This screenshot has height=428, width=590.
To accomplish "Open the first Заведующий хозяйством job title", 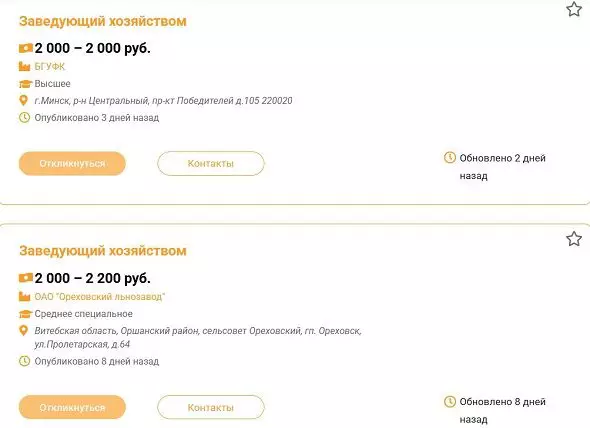I will 103,21.
